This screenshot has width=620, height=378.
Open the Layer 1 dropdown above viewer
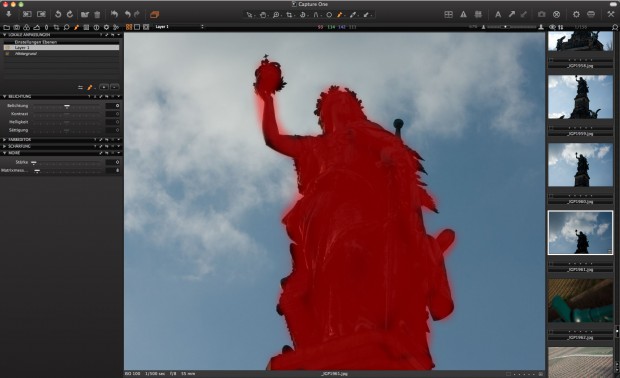179,27
